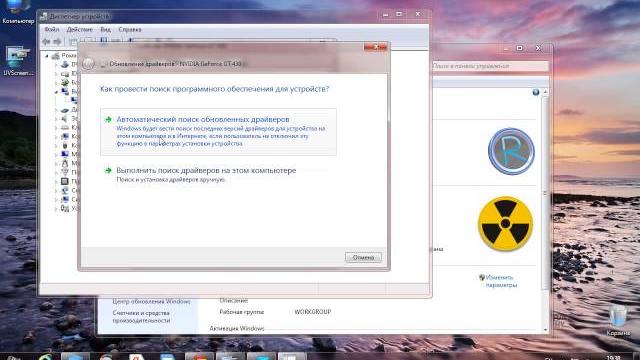640x360 pixels.
Task: Select the speaker icon in device tree
Action: point(65,118)
